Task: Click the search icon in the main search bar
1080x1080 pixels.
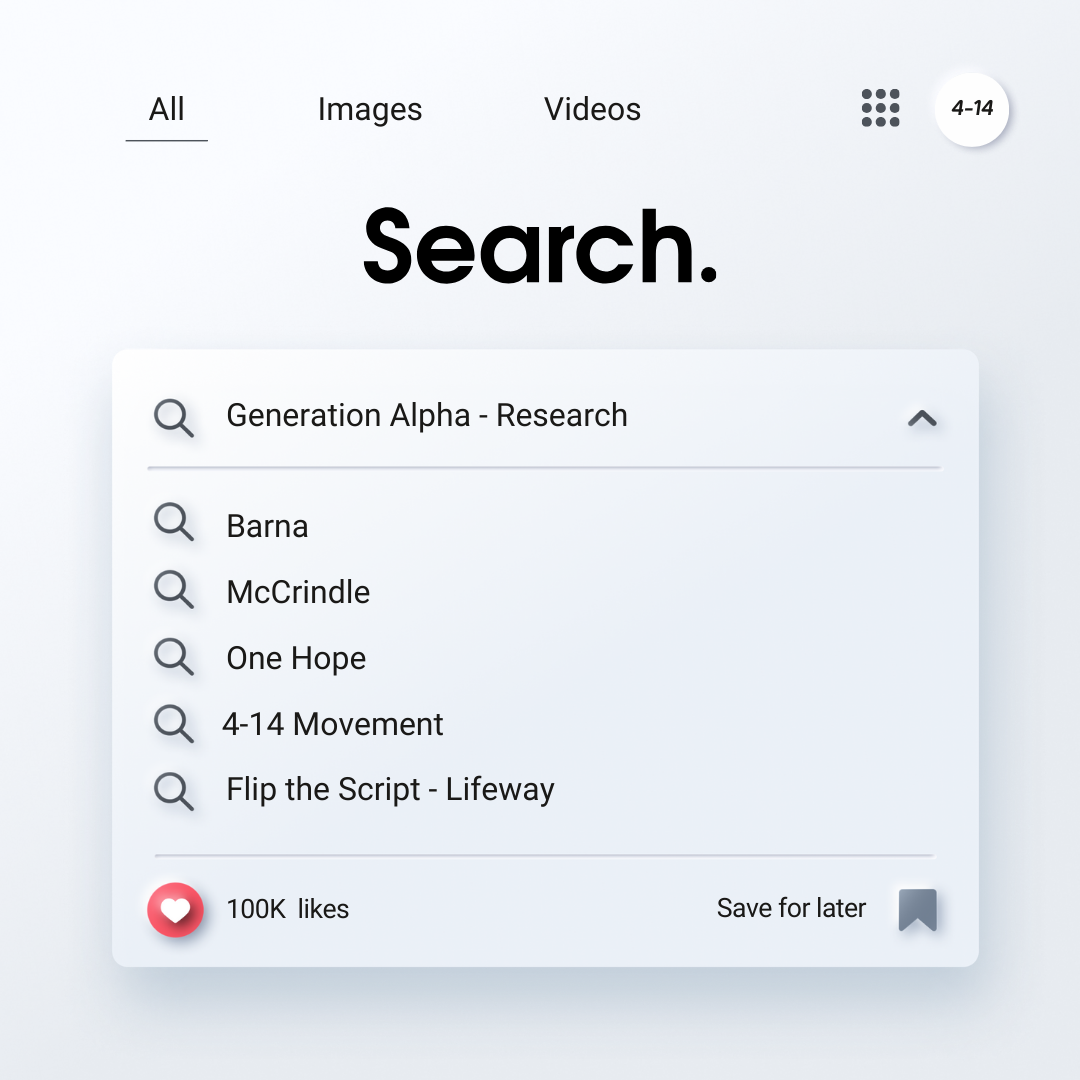Action: tap(173, 416)
